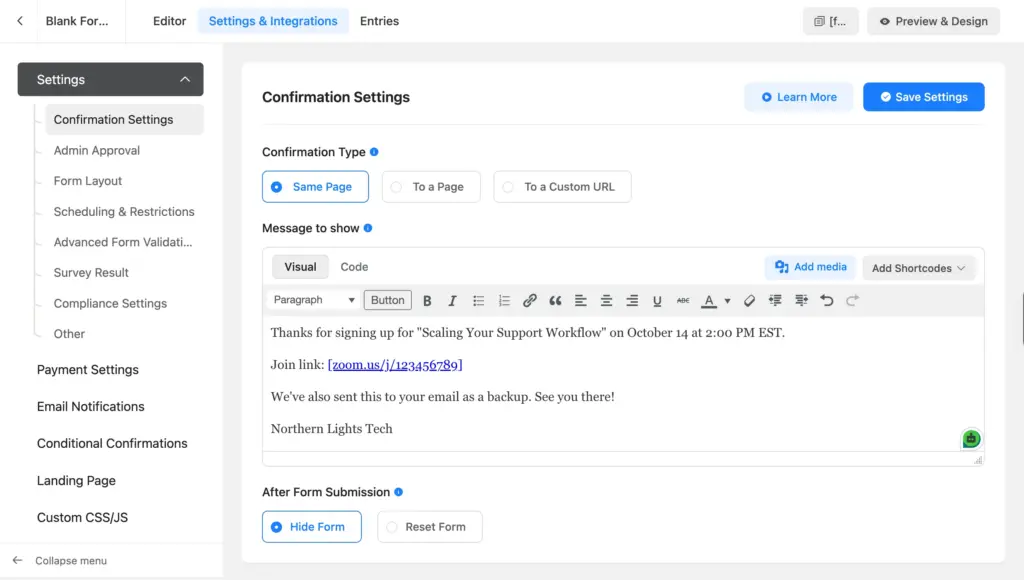Click into the message editor text area
The width and height of the screenshot is (1024, 580).
[x=623, y=383]
